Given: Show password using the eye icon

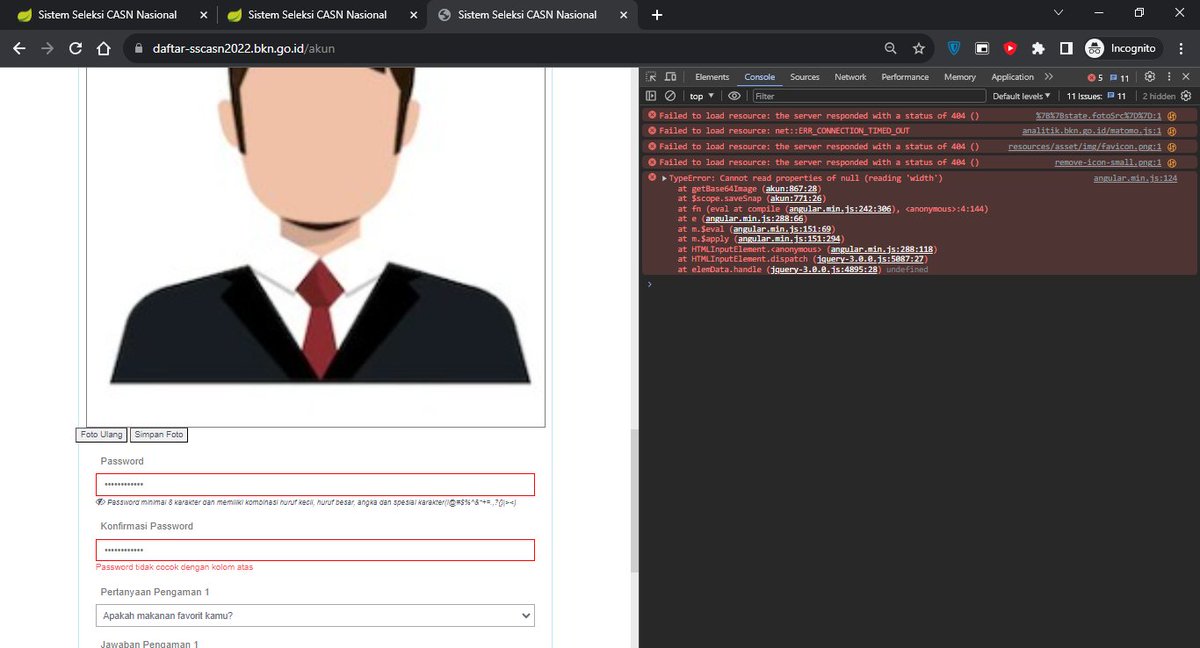Looking at the screenshot, I should [x=100, y=502].
